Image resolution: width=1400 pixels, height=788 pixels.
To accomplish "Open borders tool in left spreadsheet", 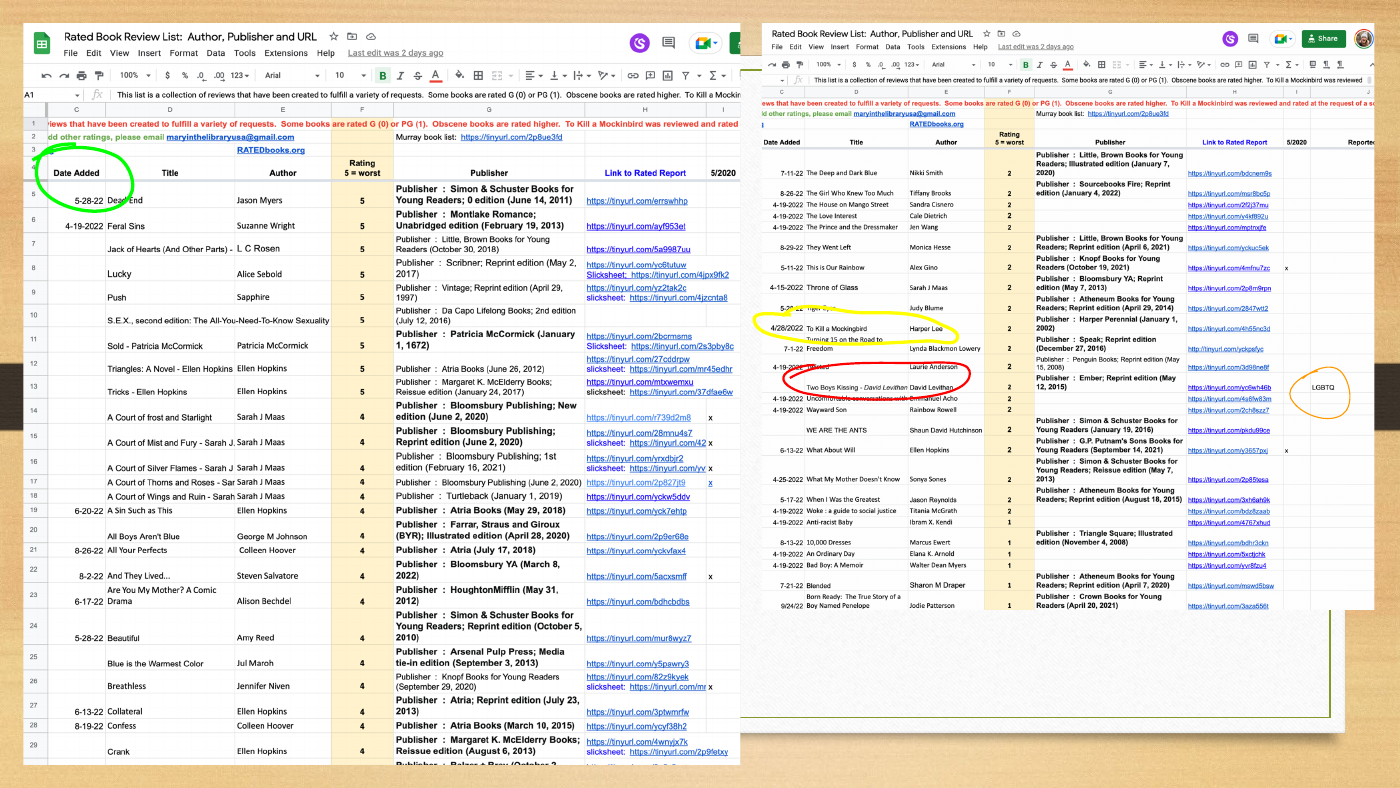I will 479,75.
